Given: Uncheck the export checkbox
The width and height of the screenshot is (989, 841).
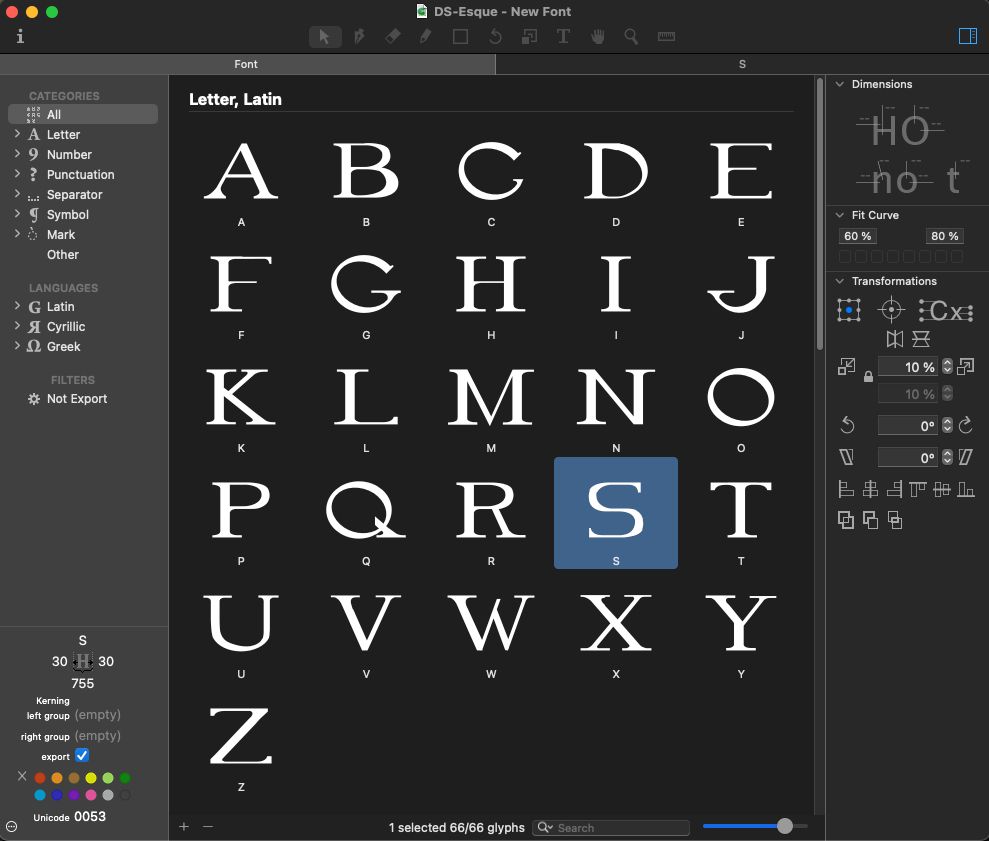Looking at the screenshot, I should [82, 755].
